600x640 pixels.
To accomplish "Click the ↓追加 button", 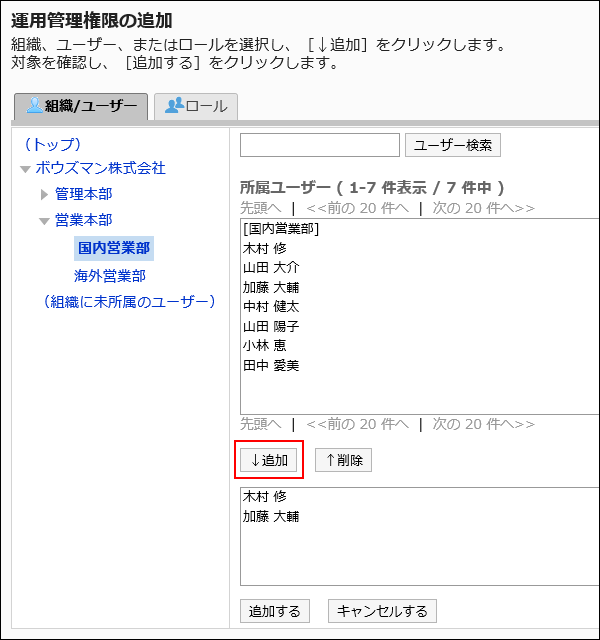I will pos(269,460).
